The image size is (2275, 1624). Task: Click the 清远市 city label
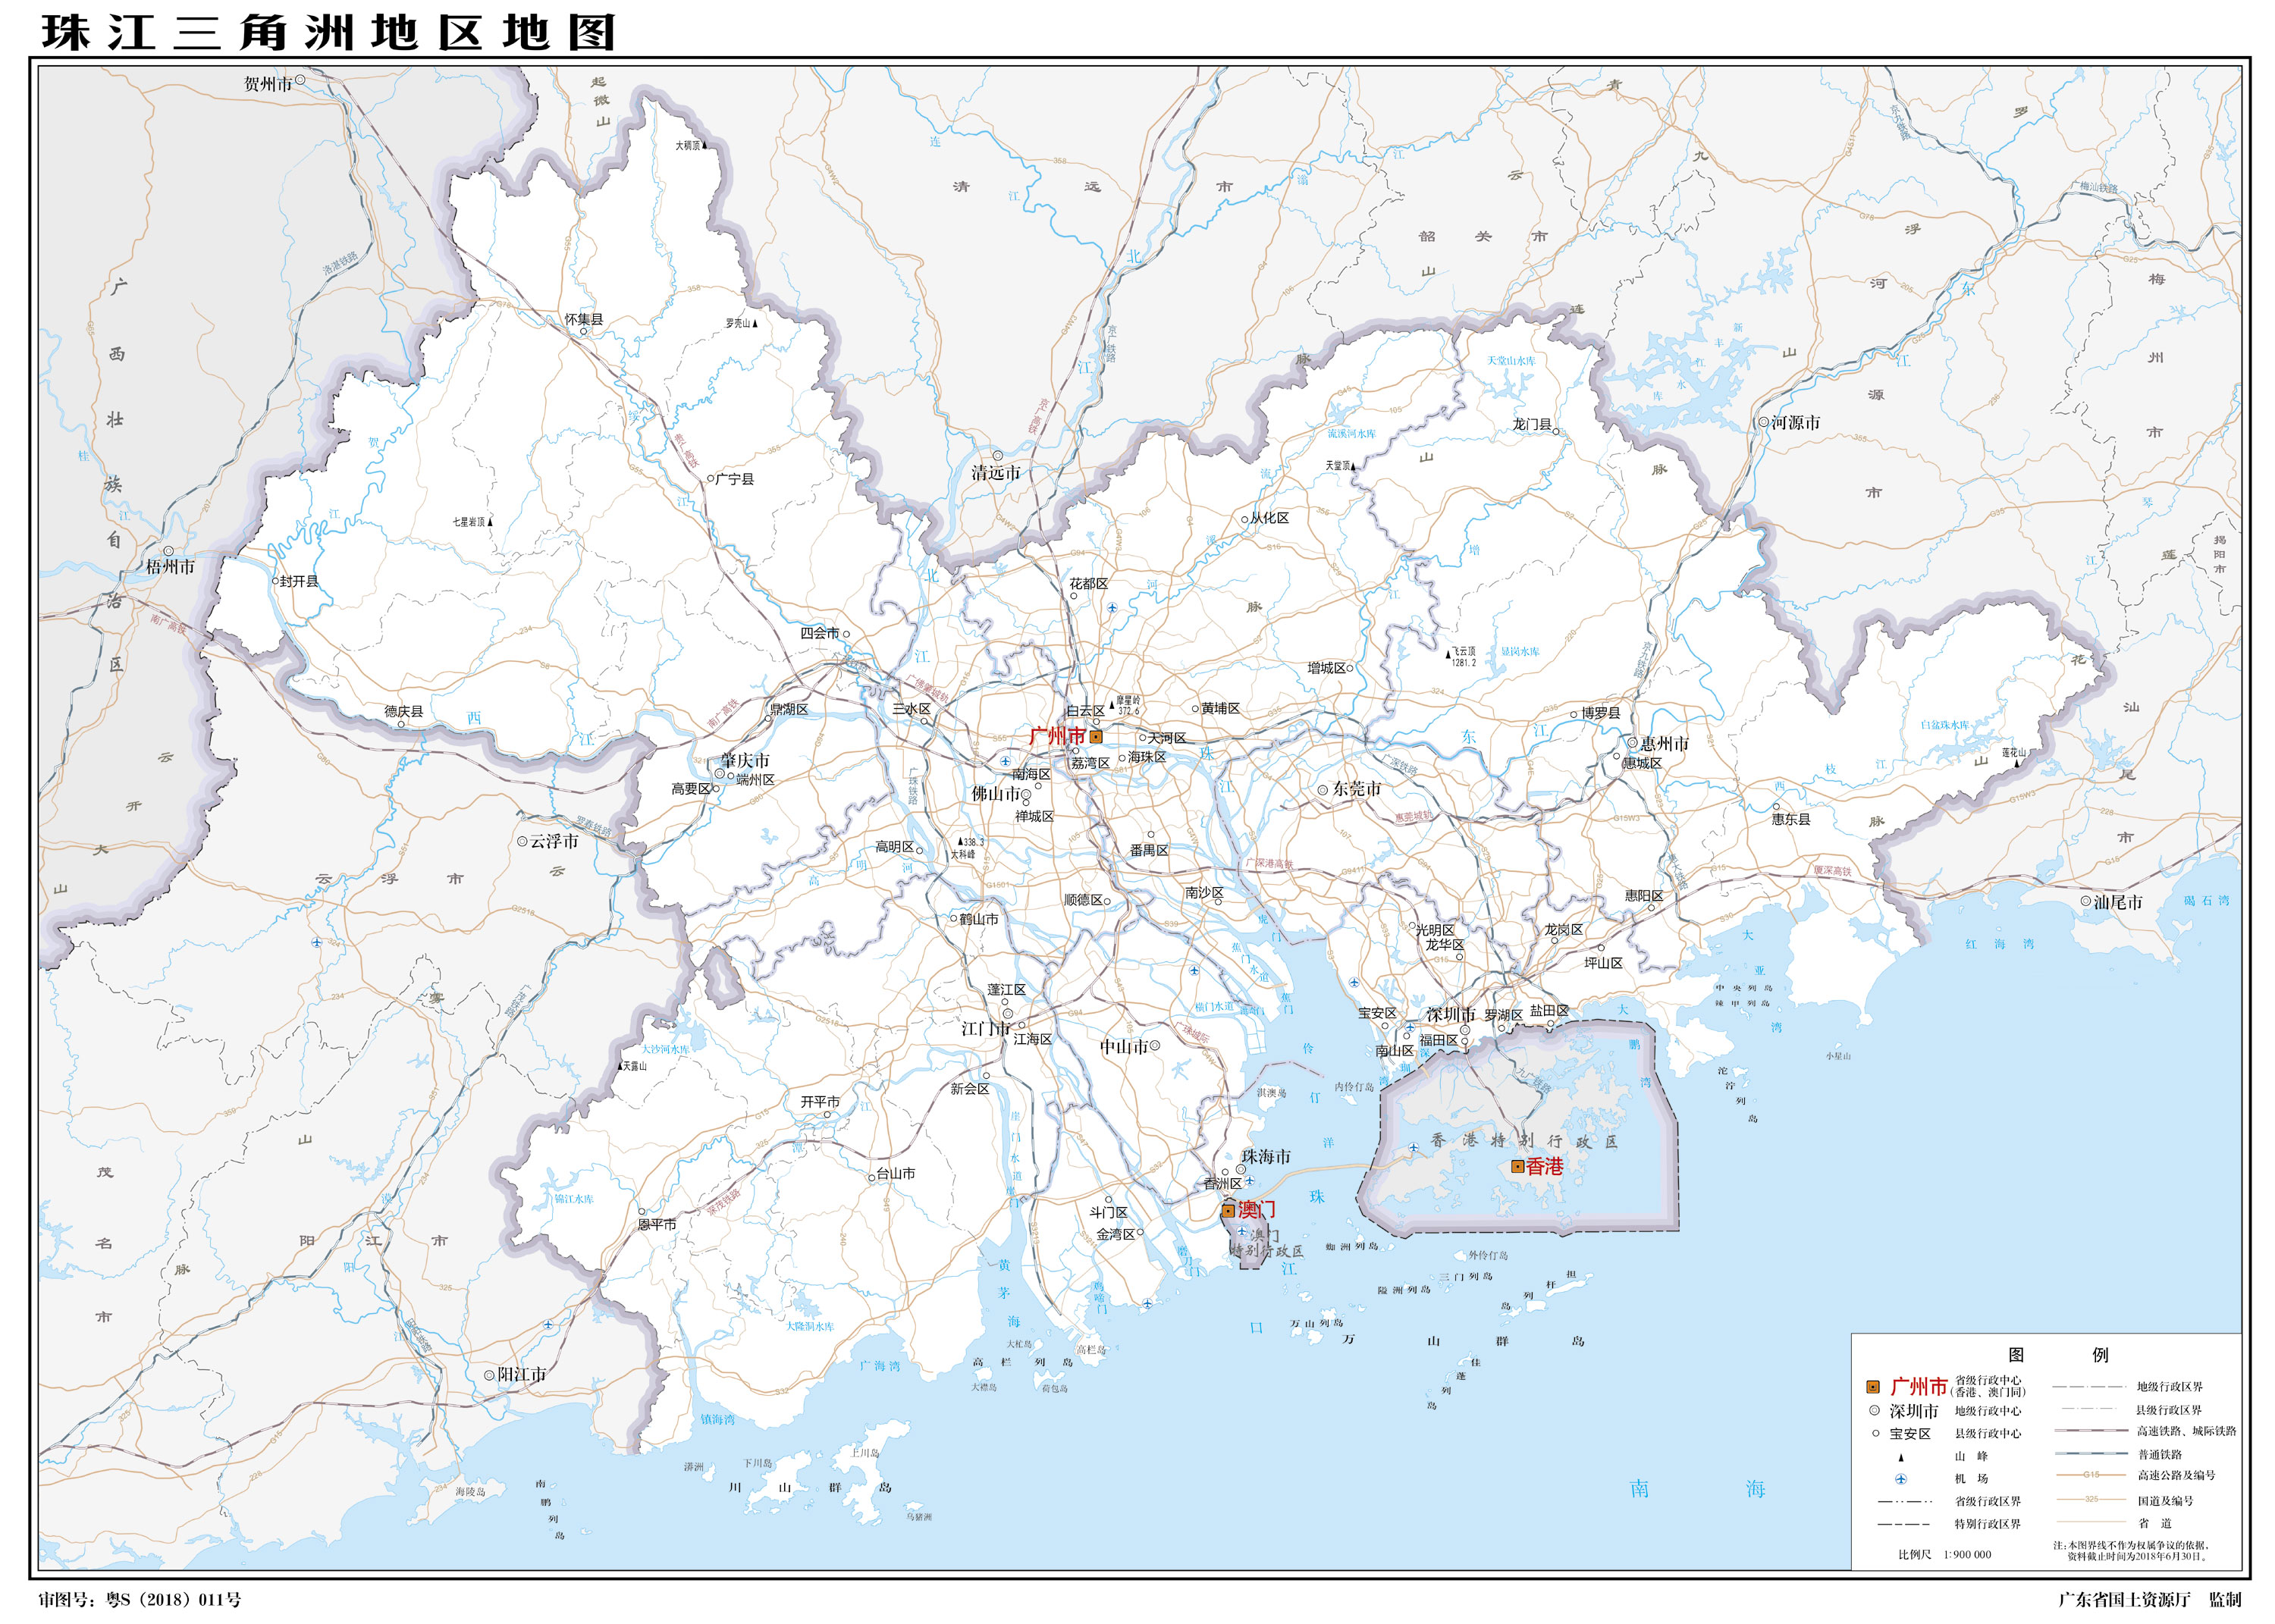pyautogui.click(x=996, y=472)
